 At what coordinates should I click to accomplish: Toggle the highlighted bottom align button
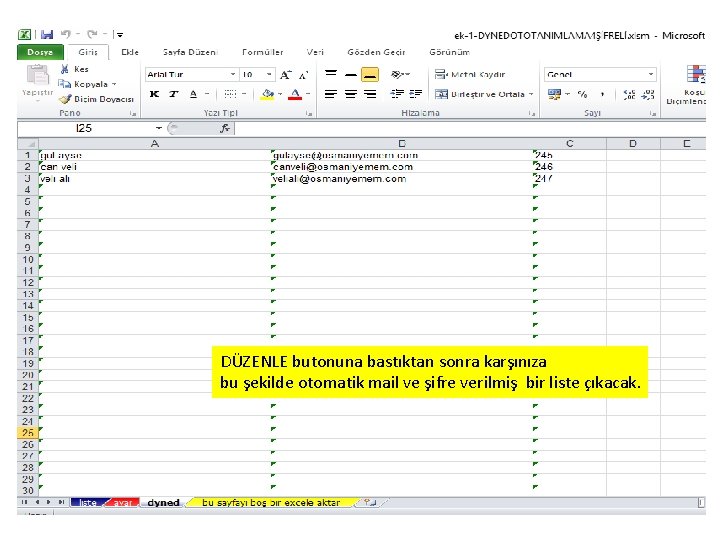(x=370, y=74)
